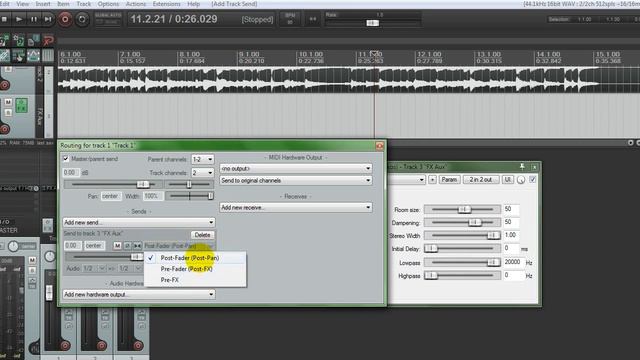Open the send audio source channel dropdown
The height and width of the screenshot is (360, 640).
click(94, 268)
